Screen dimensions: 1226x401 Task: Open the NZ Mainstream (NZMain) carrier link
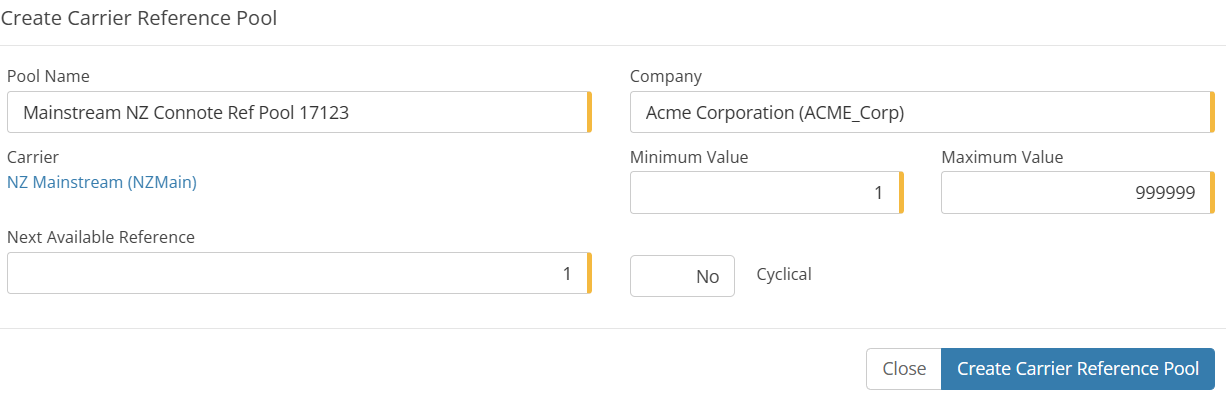pyautogui.click(x=102, y=182)
